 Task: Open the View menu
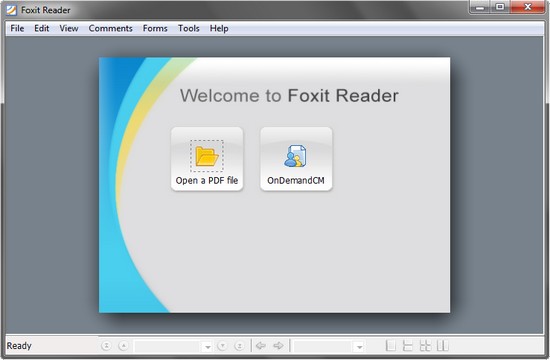coord(69,28)
